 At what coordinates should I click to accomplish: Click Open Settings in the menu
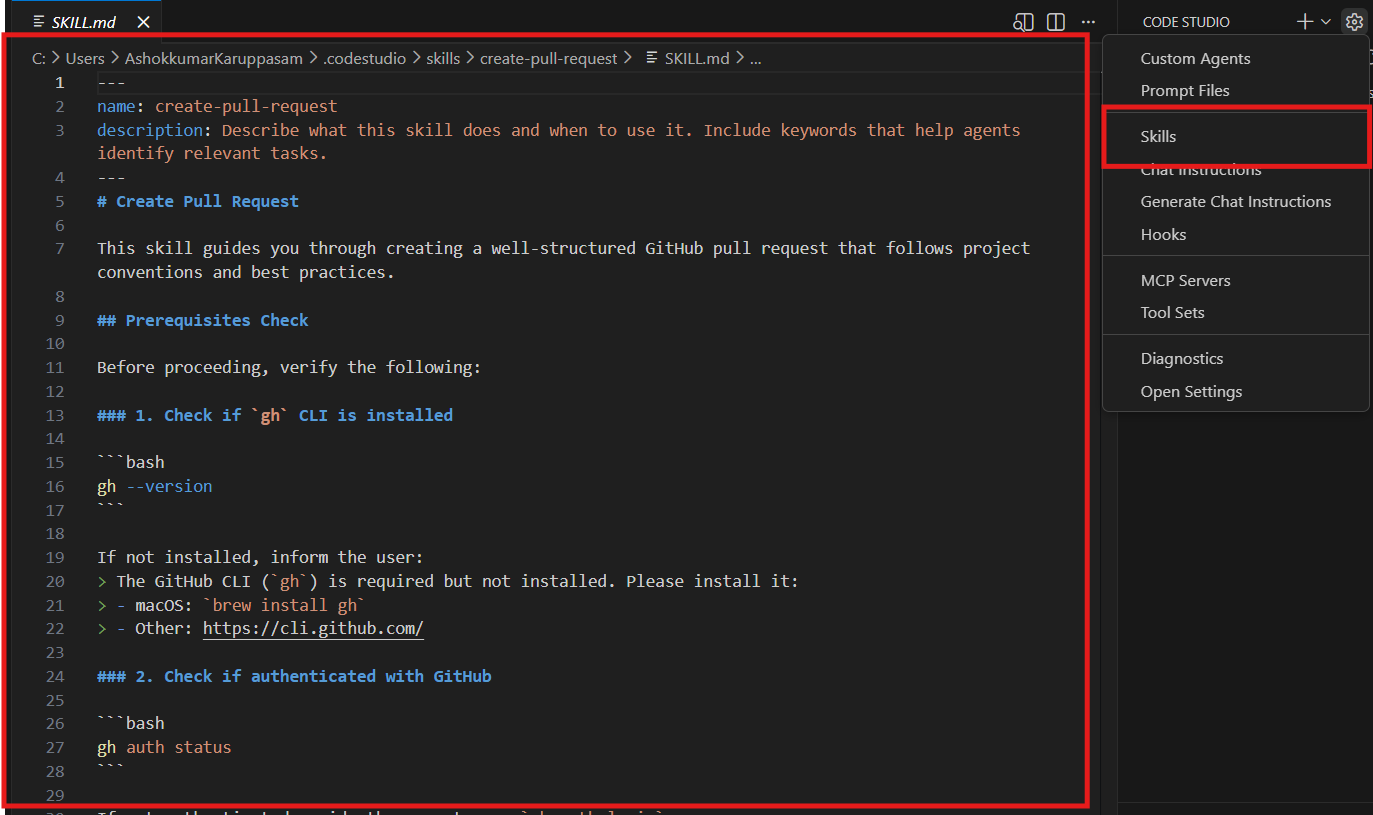[1191, 391]
